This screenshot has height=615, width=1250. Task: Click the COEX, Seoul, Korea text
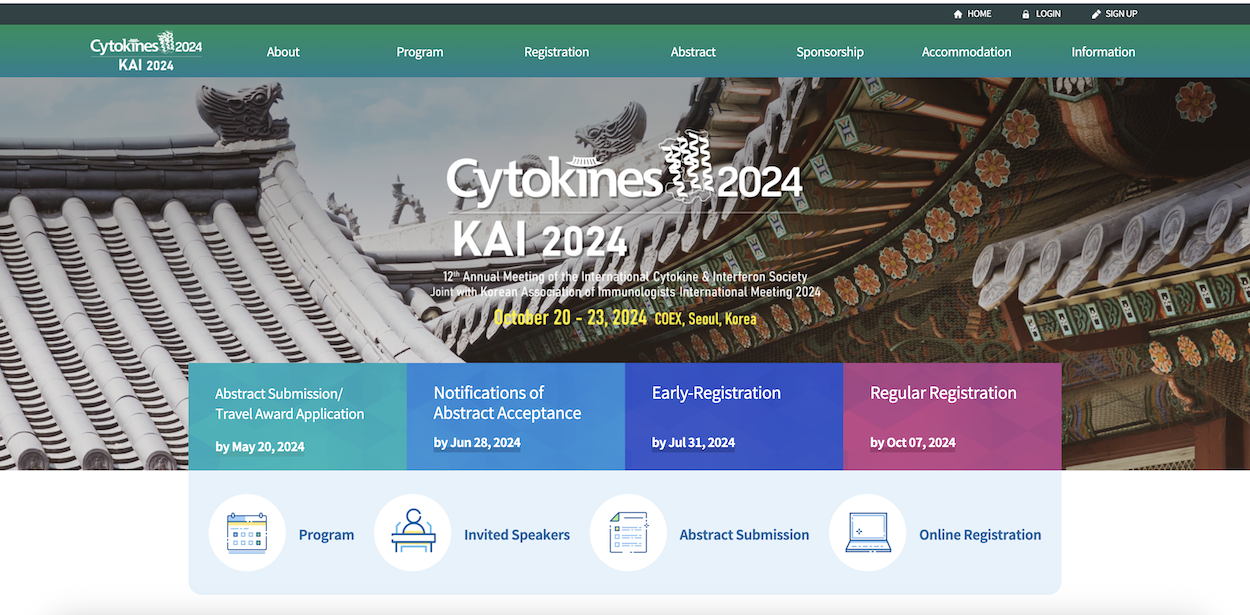click(x=706, y=319)
